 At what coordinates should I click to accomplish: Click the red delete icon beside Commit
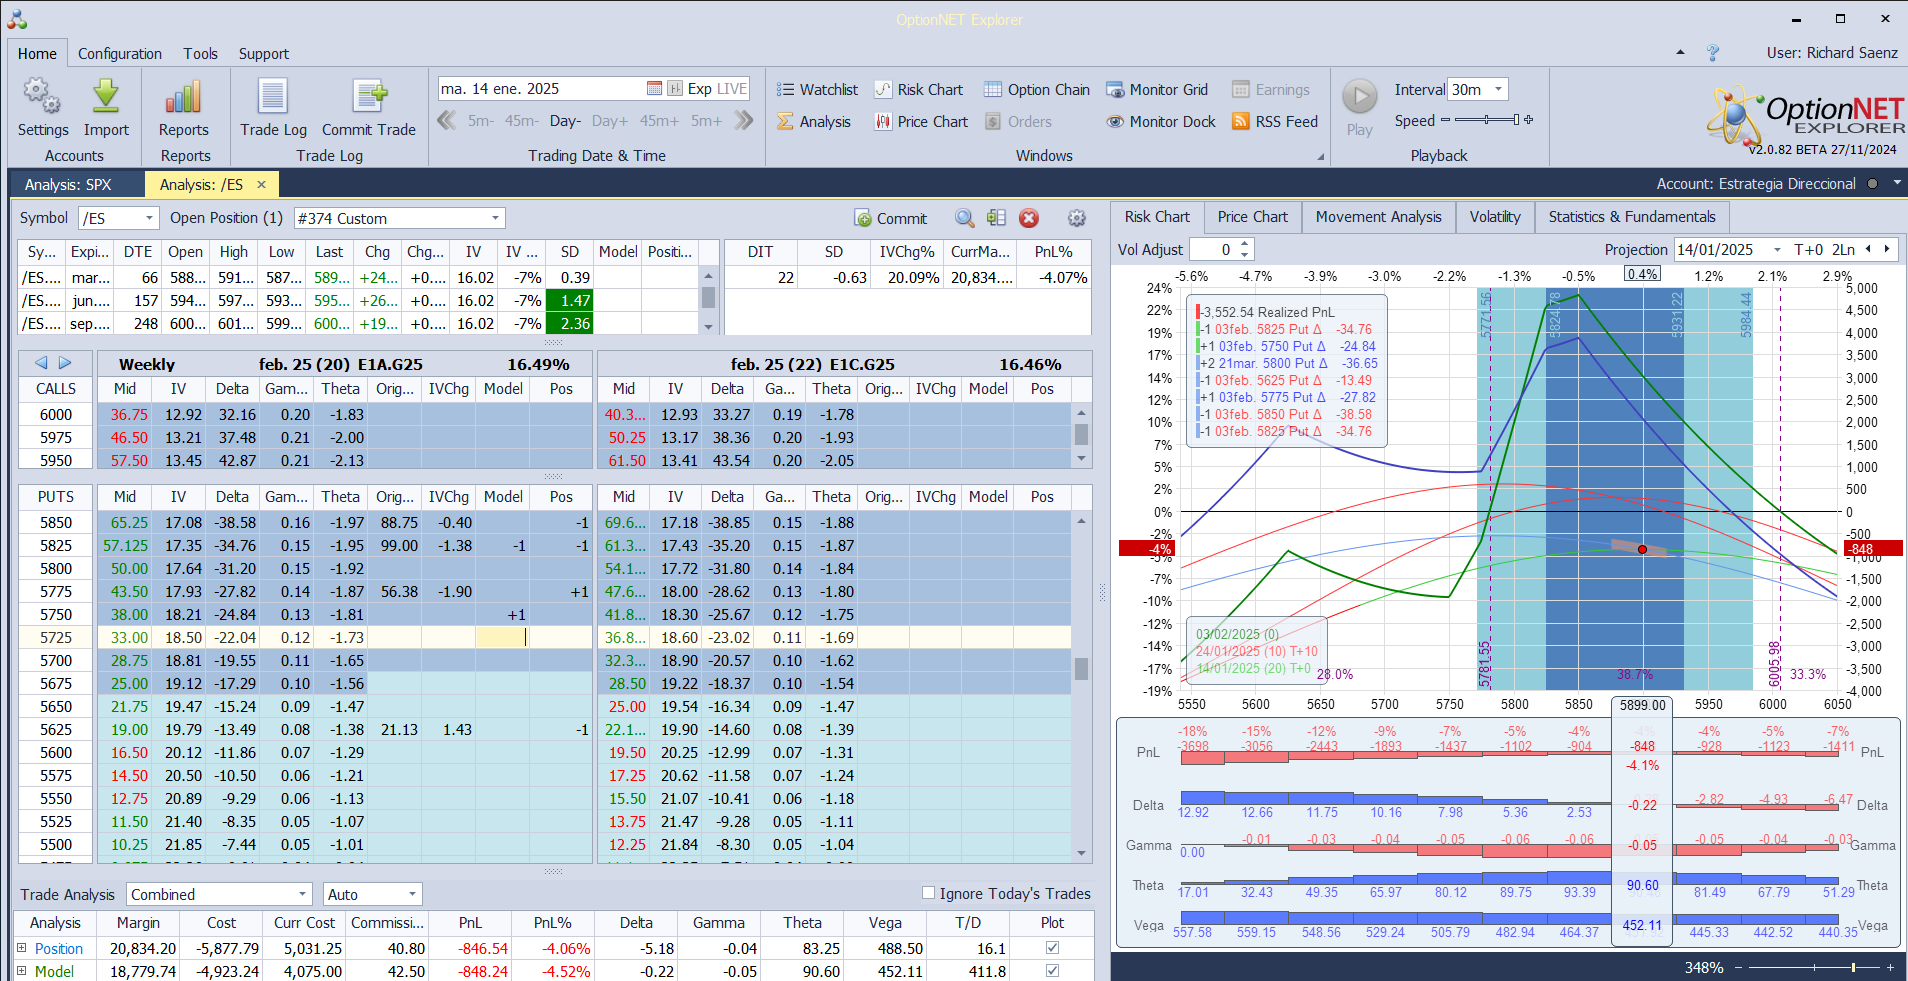coord(1029,218)
